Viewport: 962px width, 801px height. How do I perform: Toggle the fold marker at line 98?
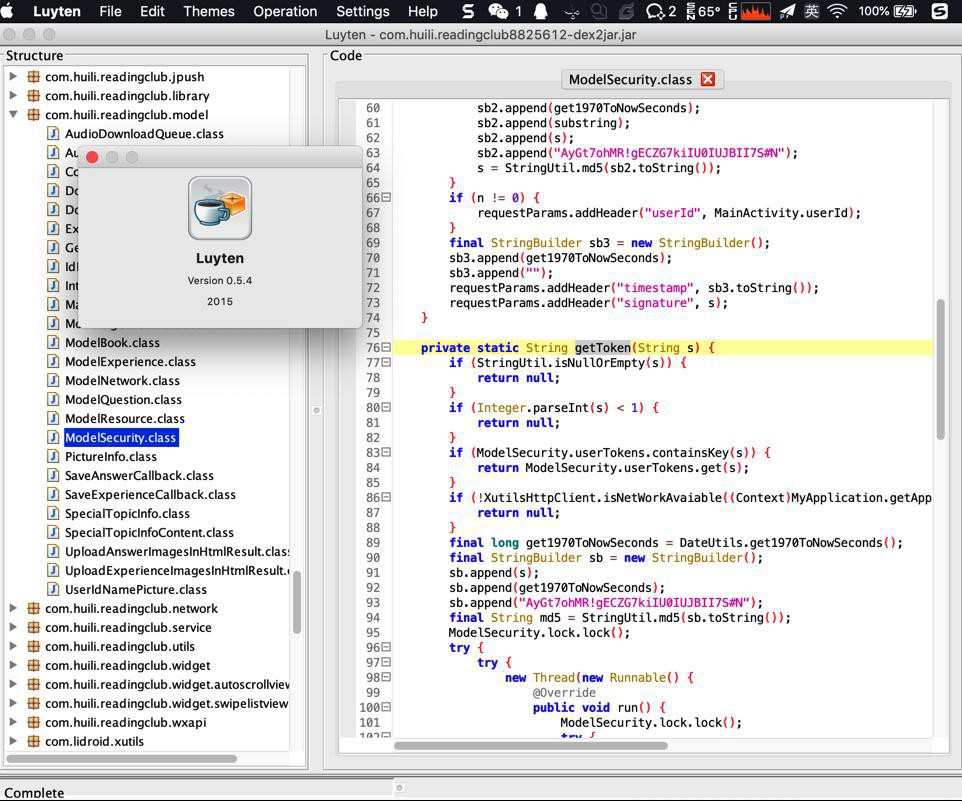coord(386,677)
